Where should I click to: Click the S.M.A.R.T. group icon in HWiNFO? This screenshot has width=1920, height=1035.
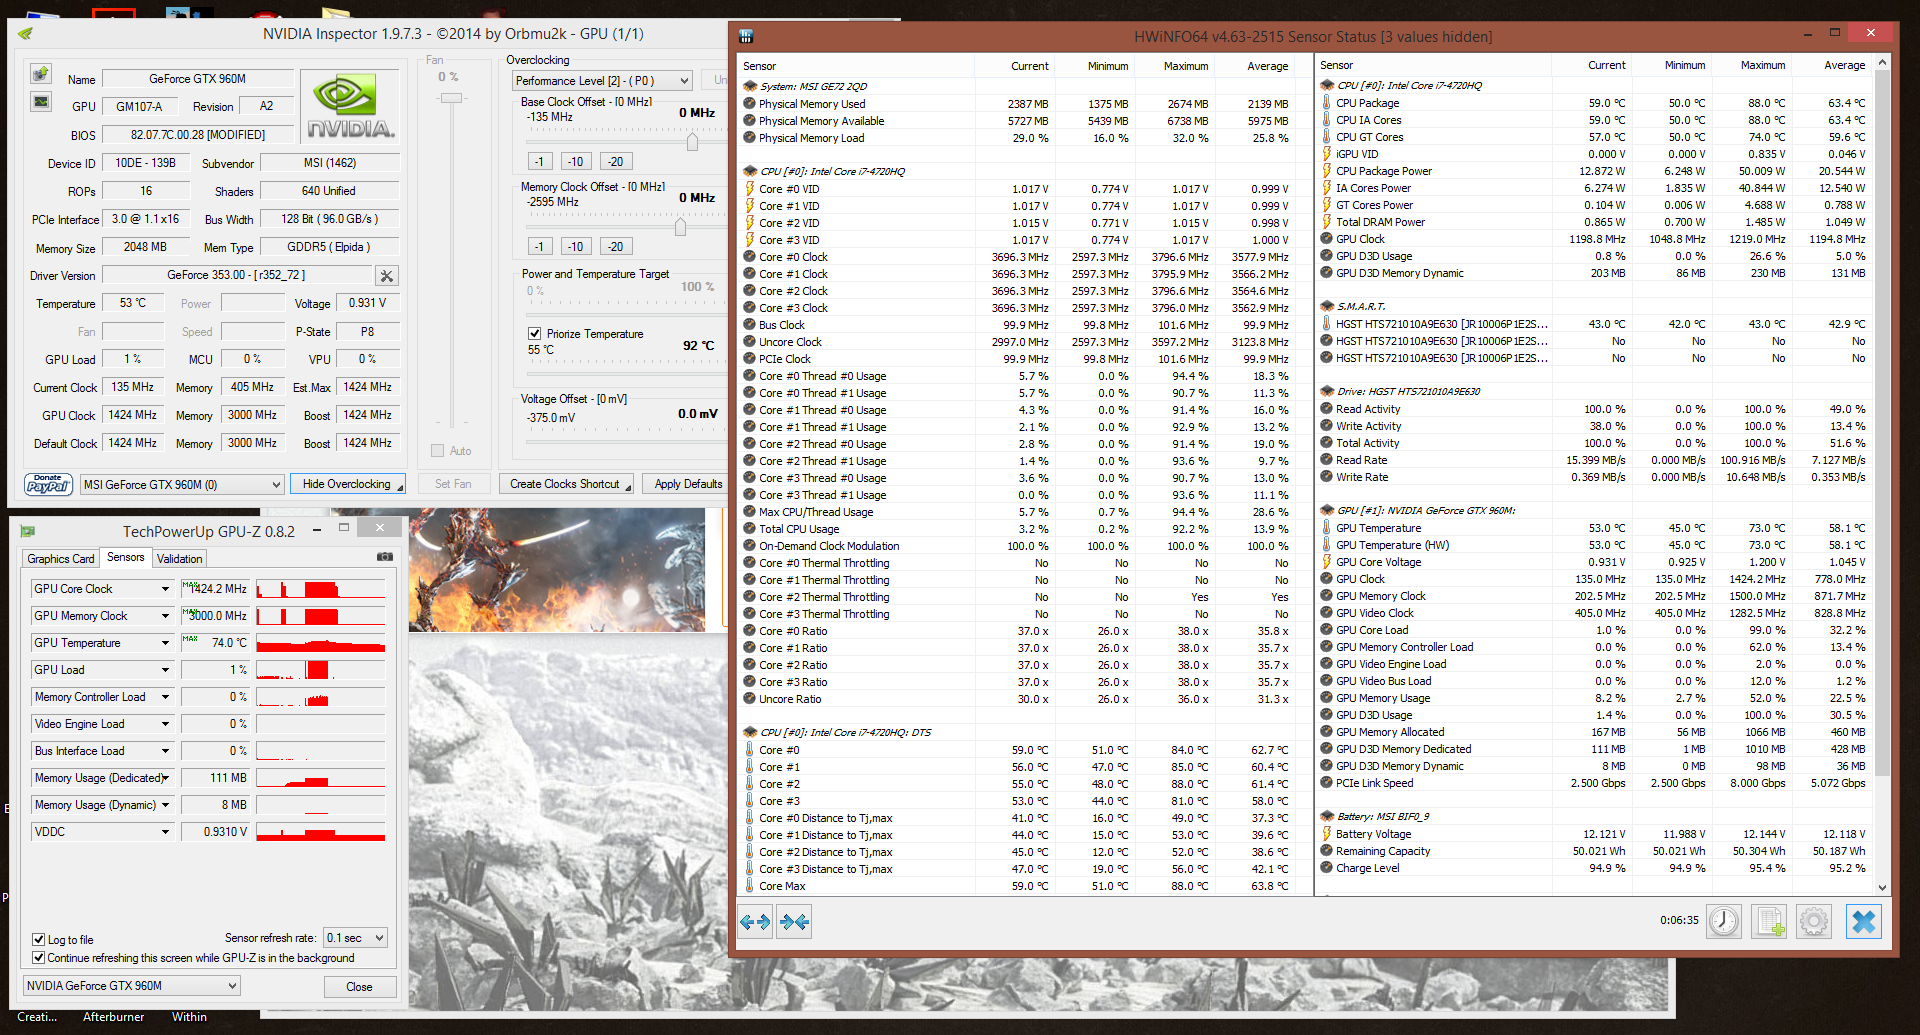1326,306
